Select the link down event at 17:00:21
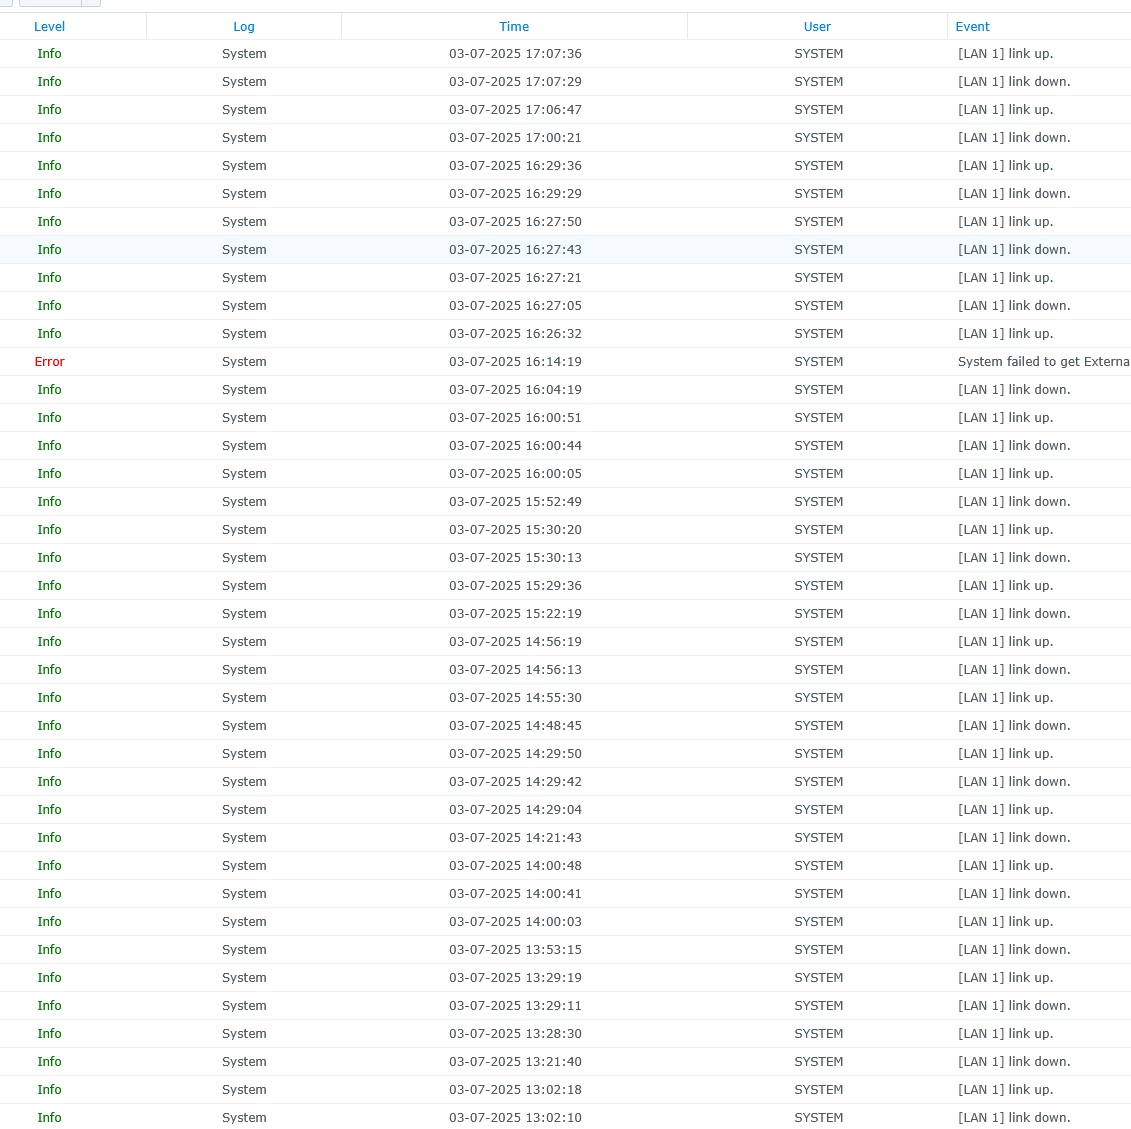 coord(1014,138)
